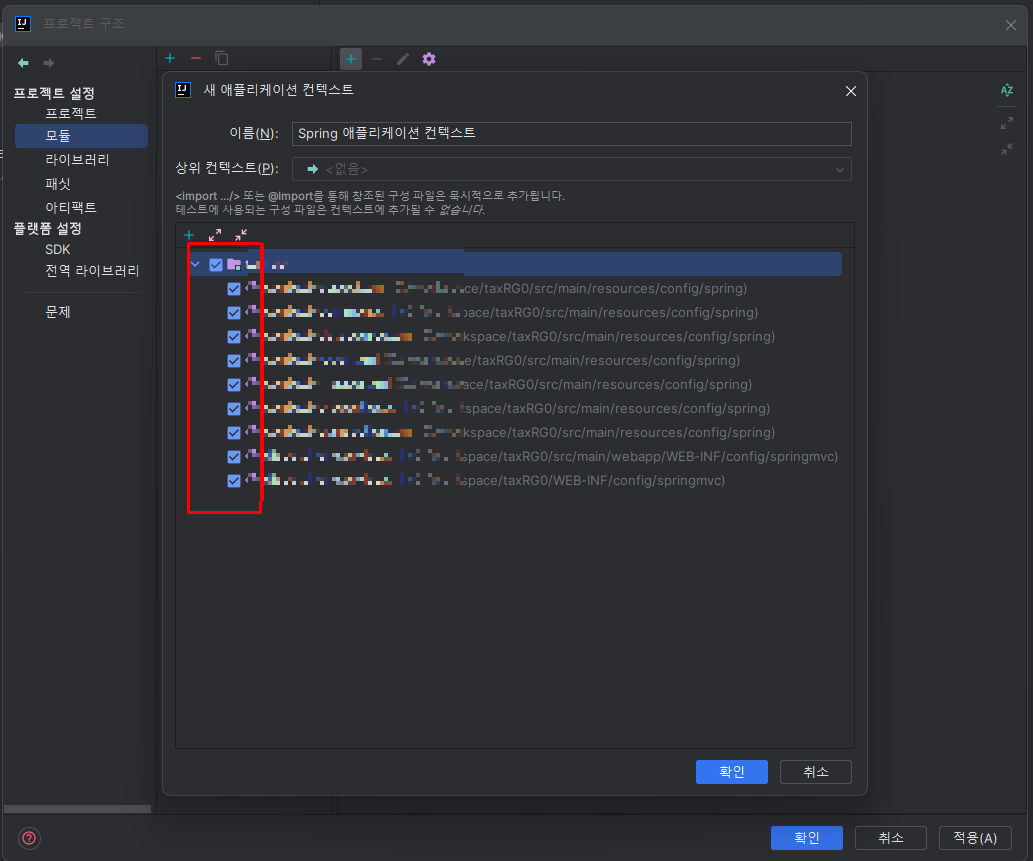Click the IntelliJ logo in dialog title
1033x861 pixels.
coord(182,90)
